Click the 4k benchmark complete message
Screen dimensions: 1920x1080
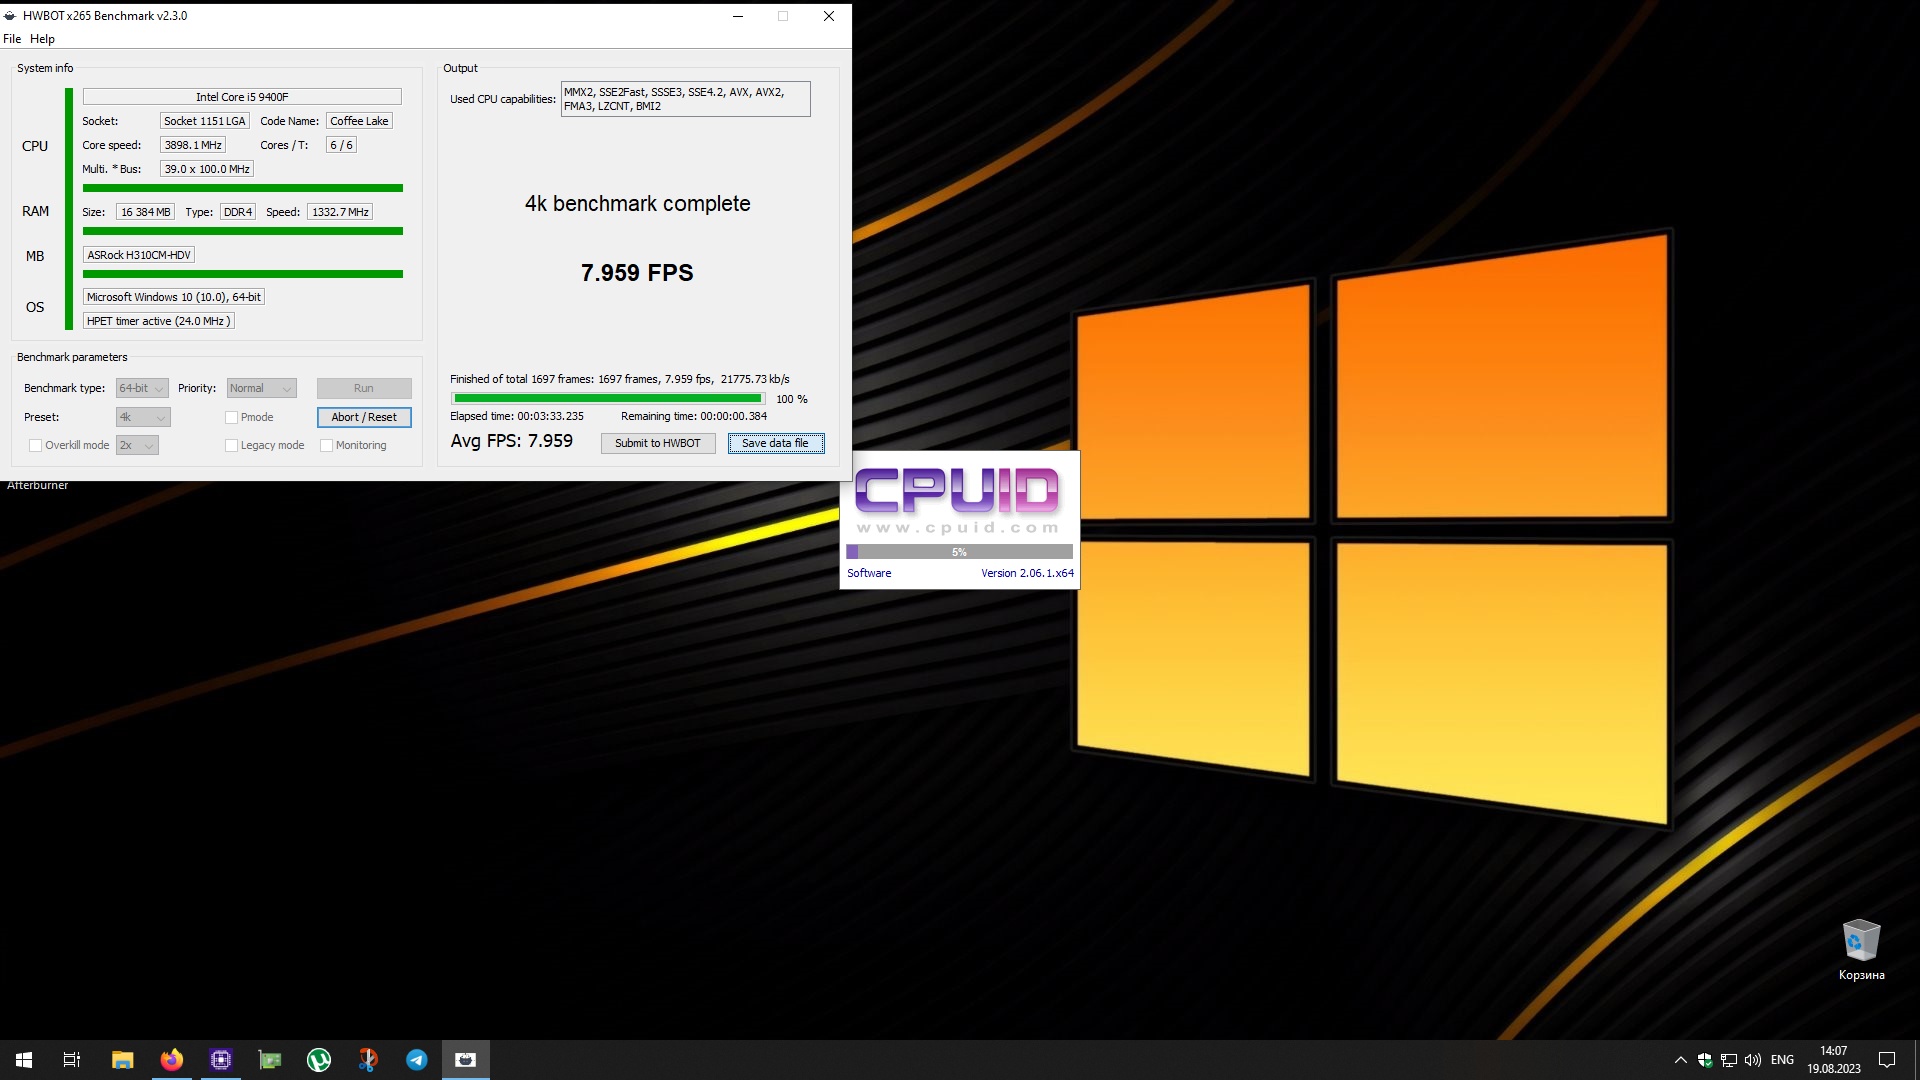click(x=637, y=204)
